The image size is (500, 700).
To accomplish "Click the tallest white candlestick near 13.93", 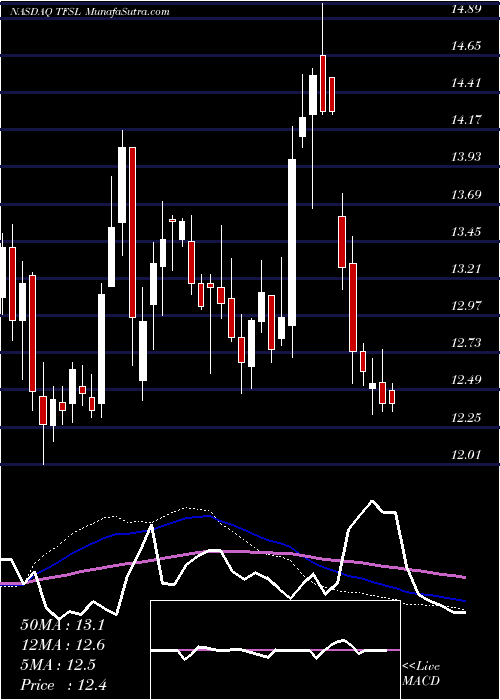I will tap(292, 242).
